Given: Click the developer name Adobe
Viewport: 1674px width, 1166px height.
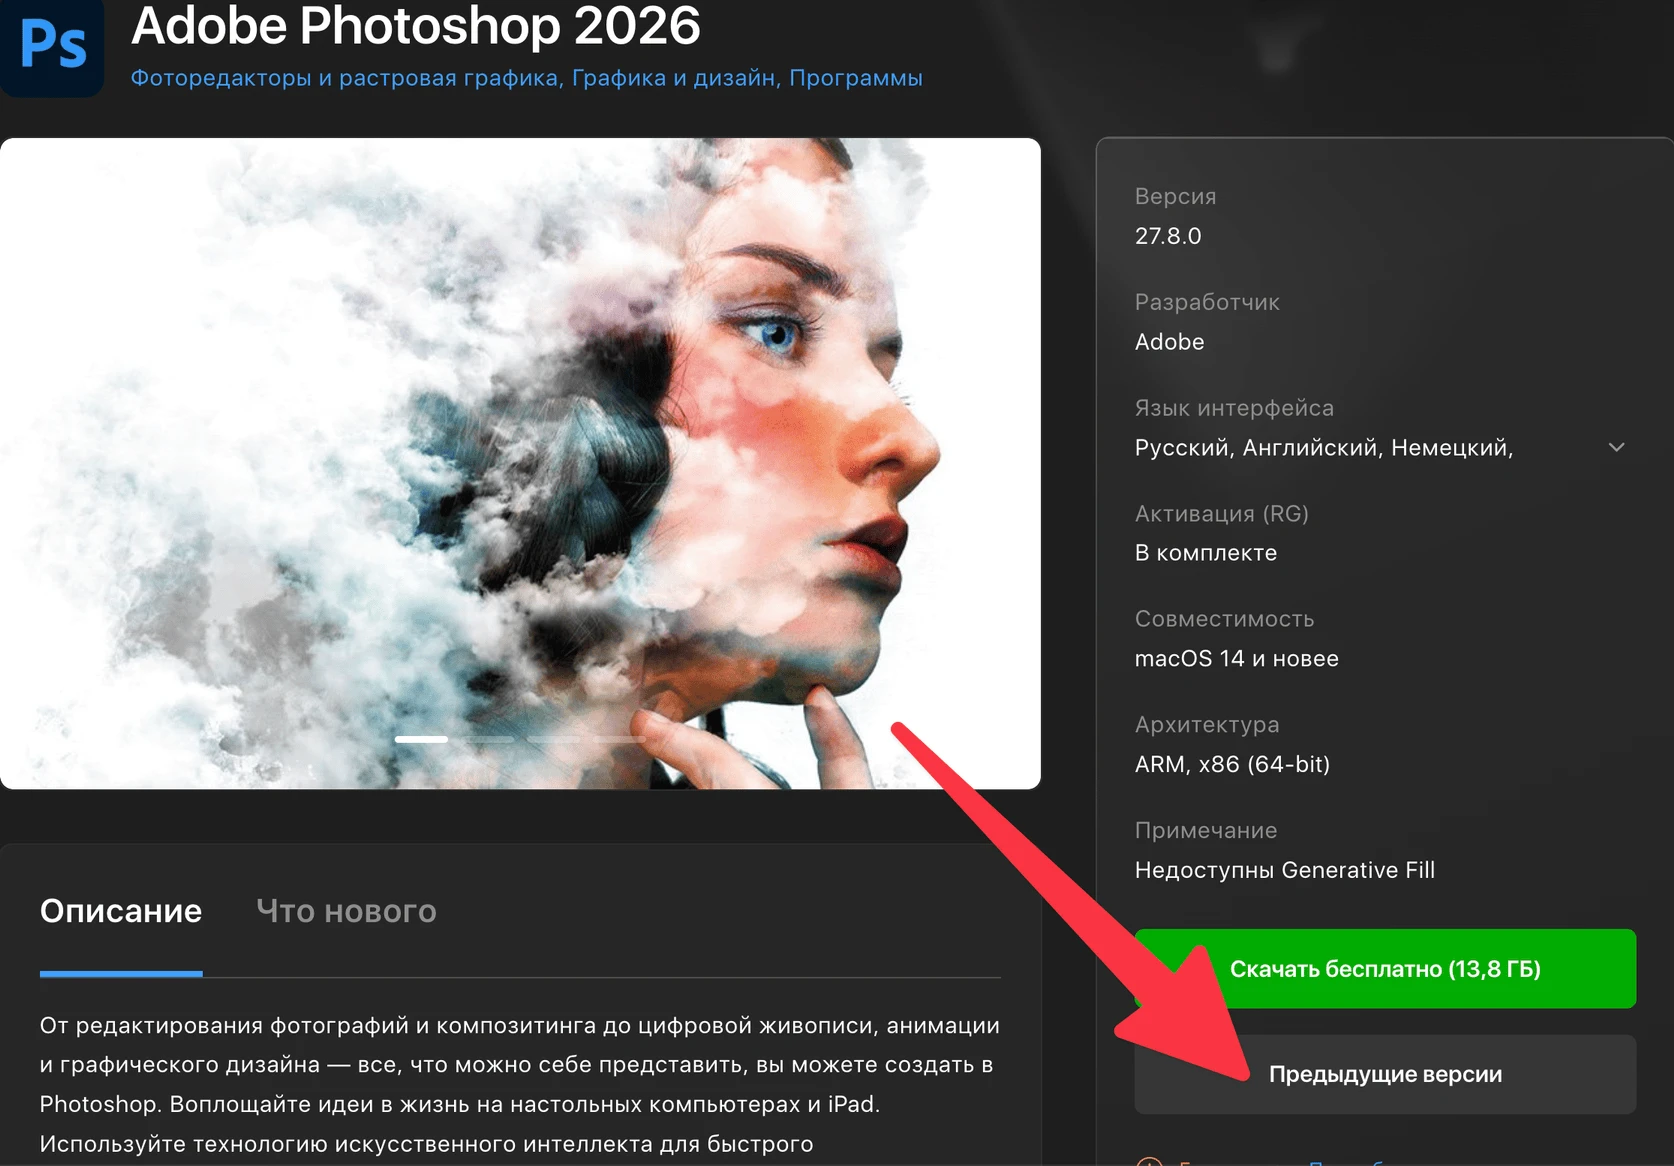Looking at the screenshot, I should [1170, 342].
